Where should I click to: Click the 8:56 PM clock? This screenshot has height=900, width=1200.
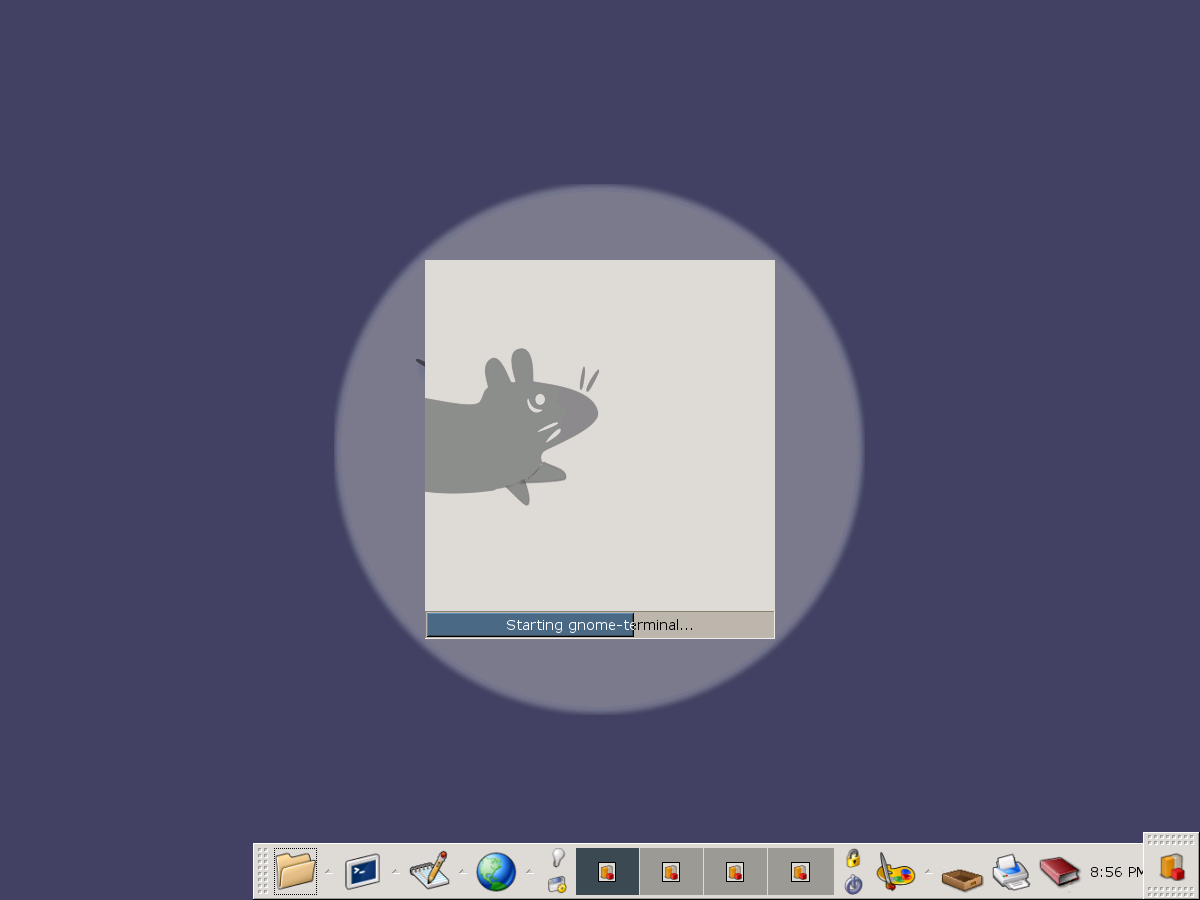(x=1116, y=872)
